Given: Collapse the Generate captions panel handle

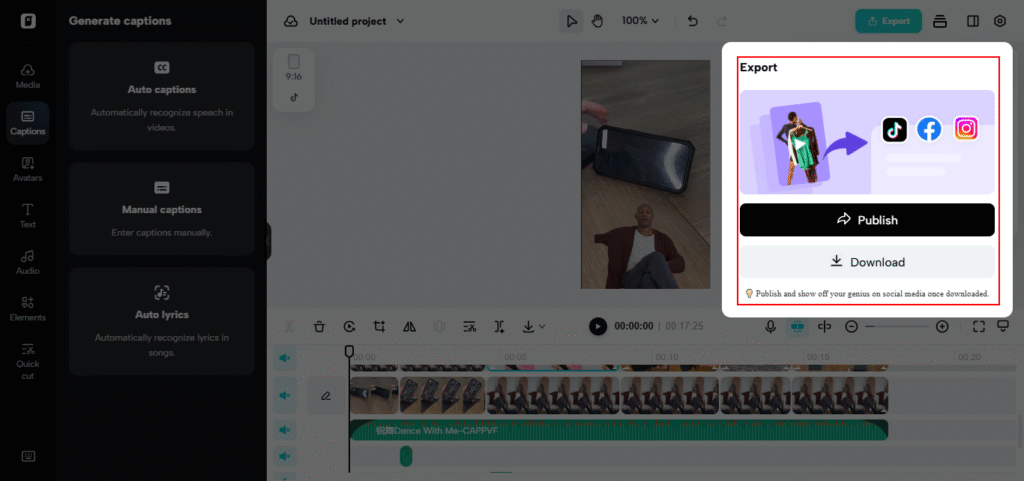Looking at the screenshot, I should coord(268,241).
